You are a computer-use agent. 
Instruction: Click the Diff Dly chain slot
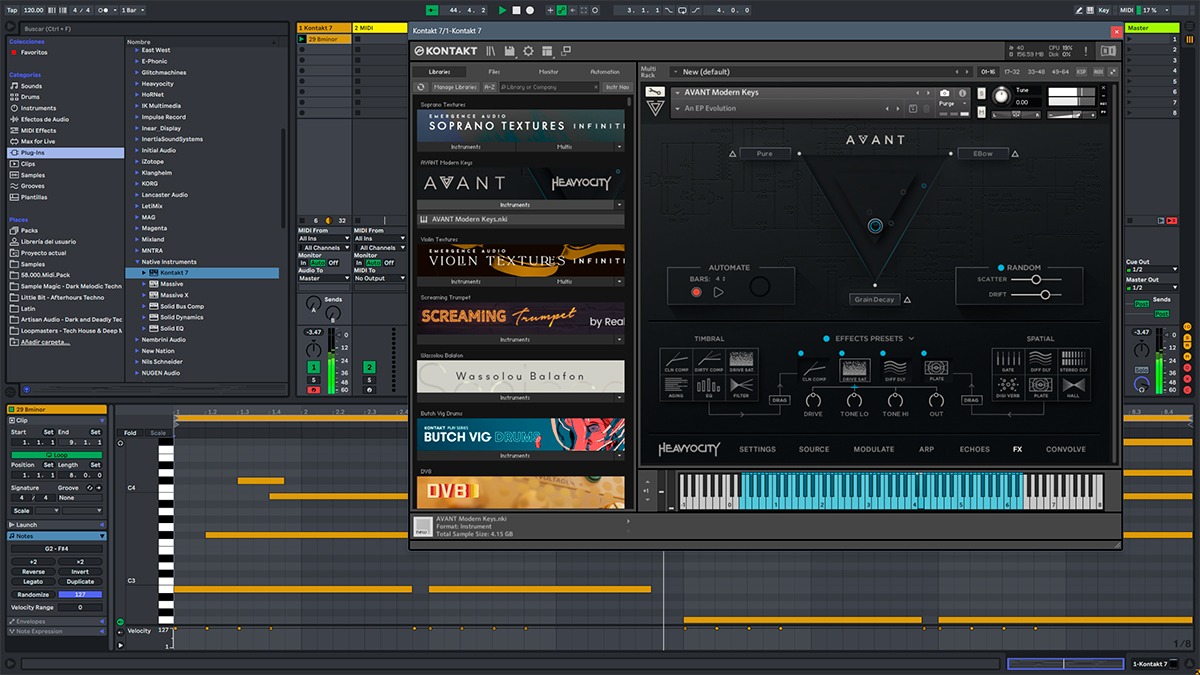[894, 372]
